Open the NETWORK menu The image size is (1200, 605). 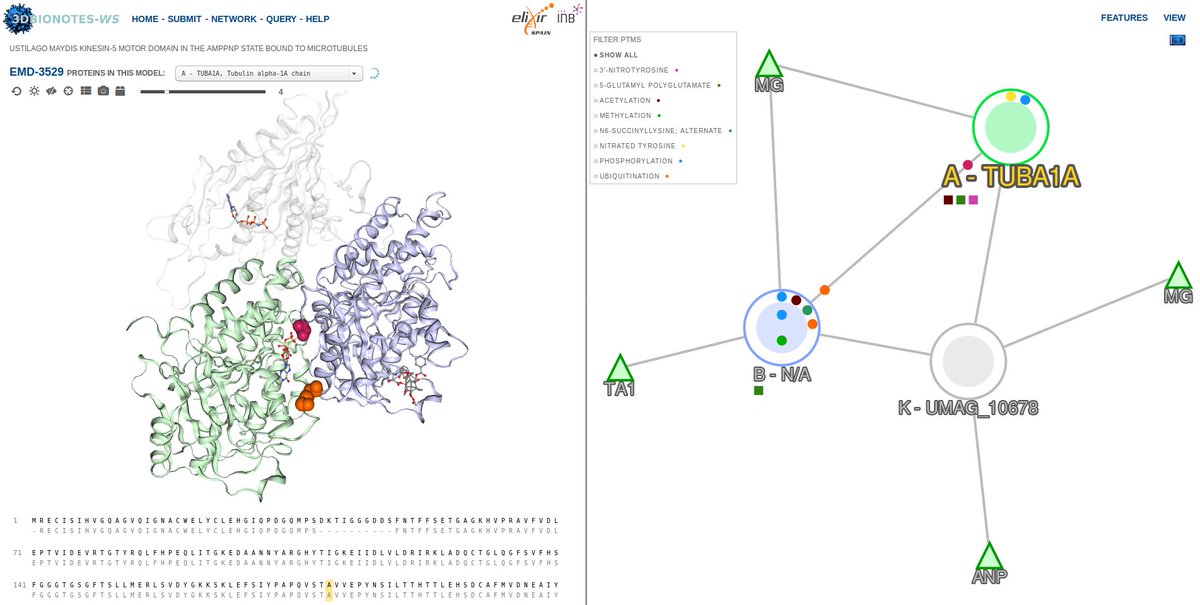[x=234, y=19]
